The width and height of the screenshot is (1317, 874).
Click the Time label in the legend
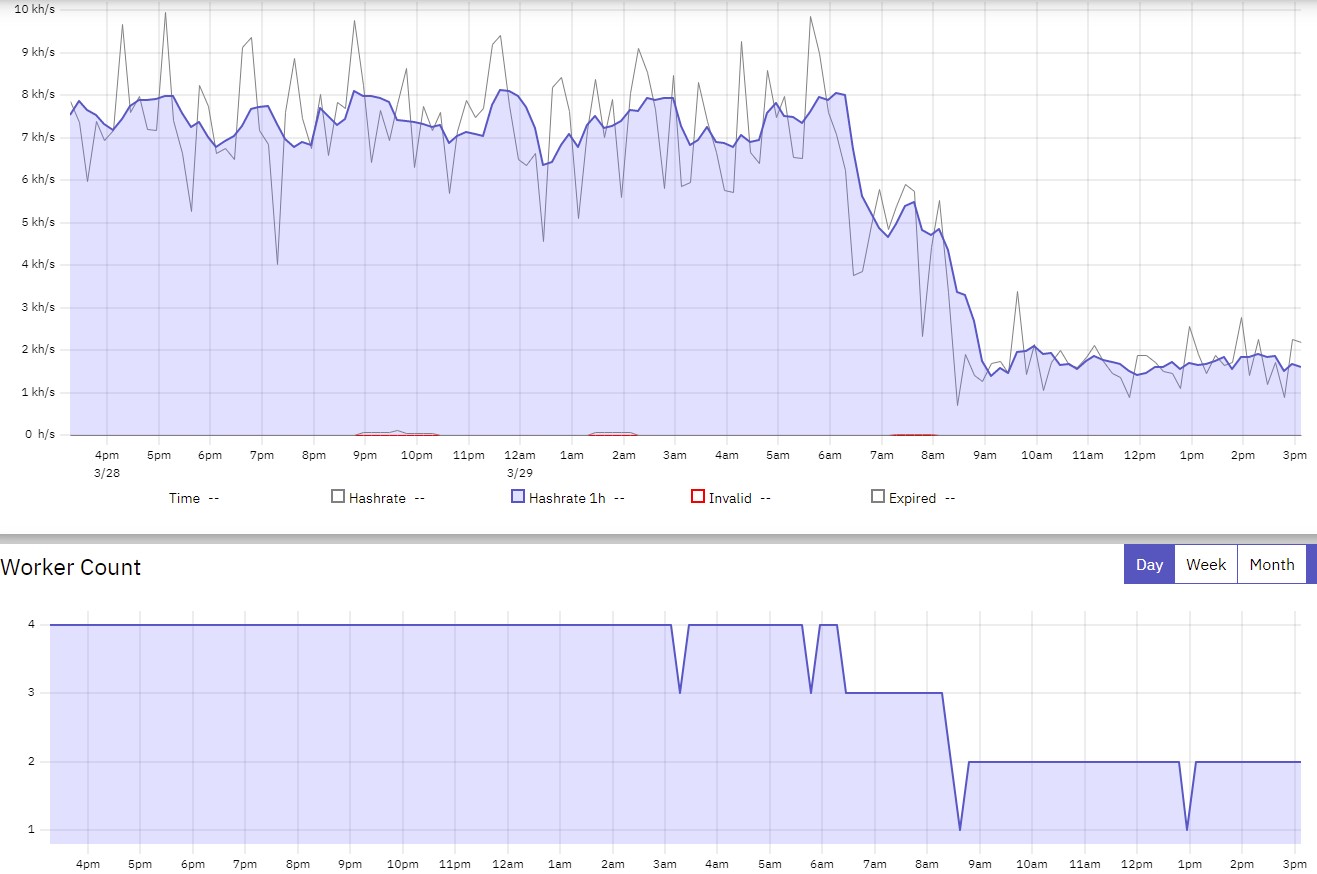(x=184, y=498)
